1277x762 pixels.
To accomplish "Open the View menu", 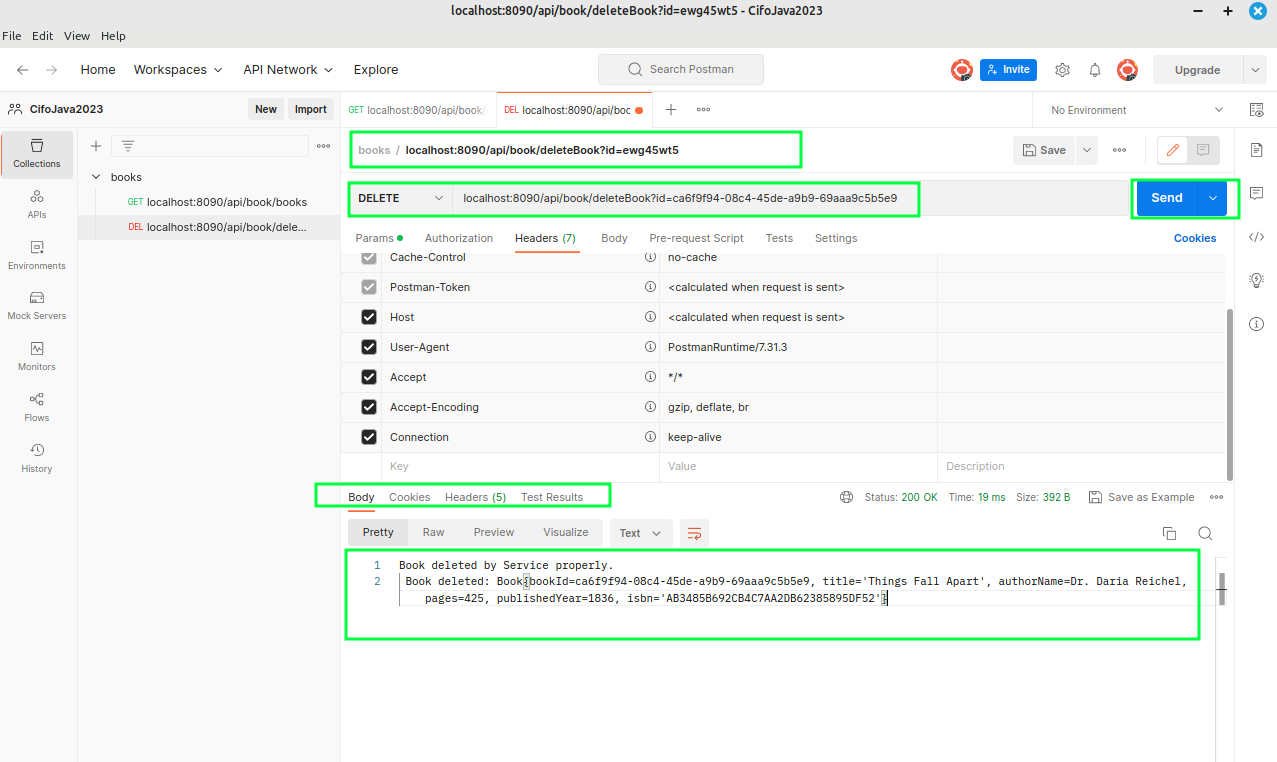I will (x=77, y=36).
